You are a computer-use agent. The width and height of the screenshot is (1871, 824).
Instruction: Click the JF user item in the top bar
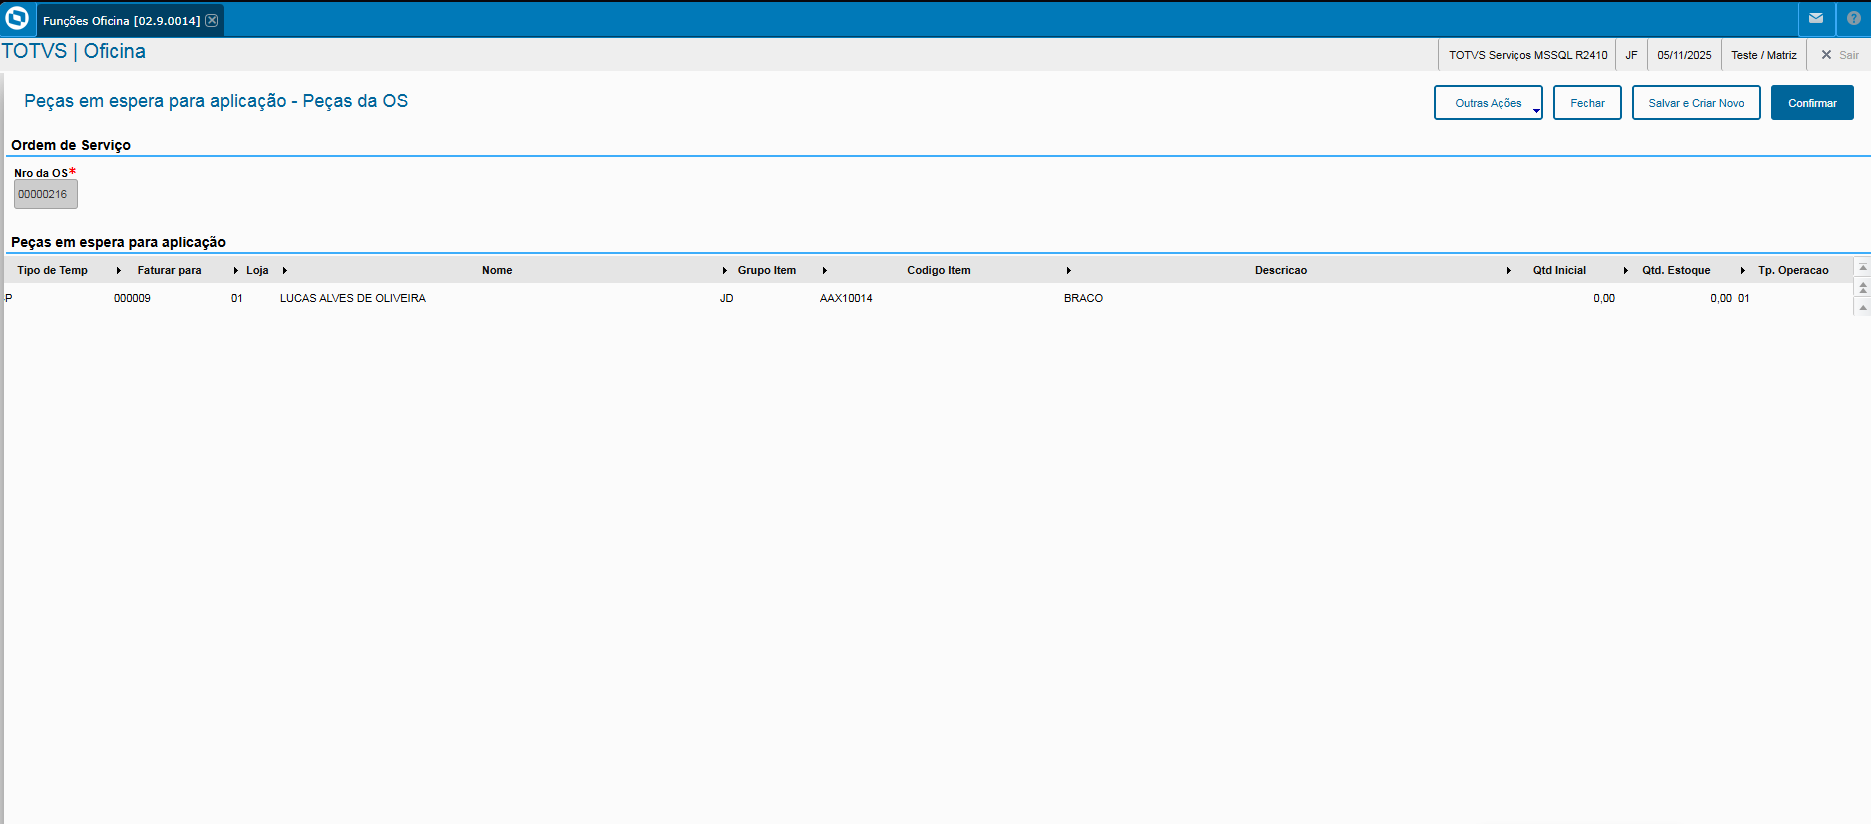coord(1631,55)
